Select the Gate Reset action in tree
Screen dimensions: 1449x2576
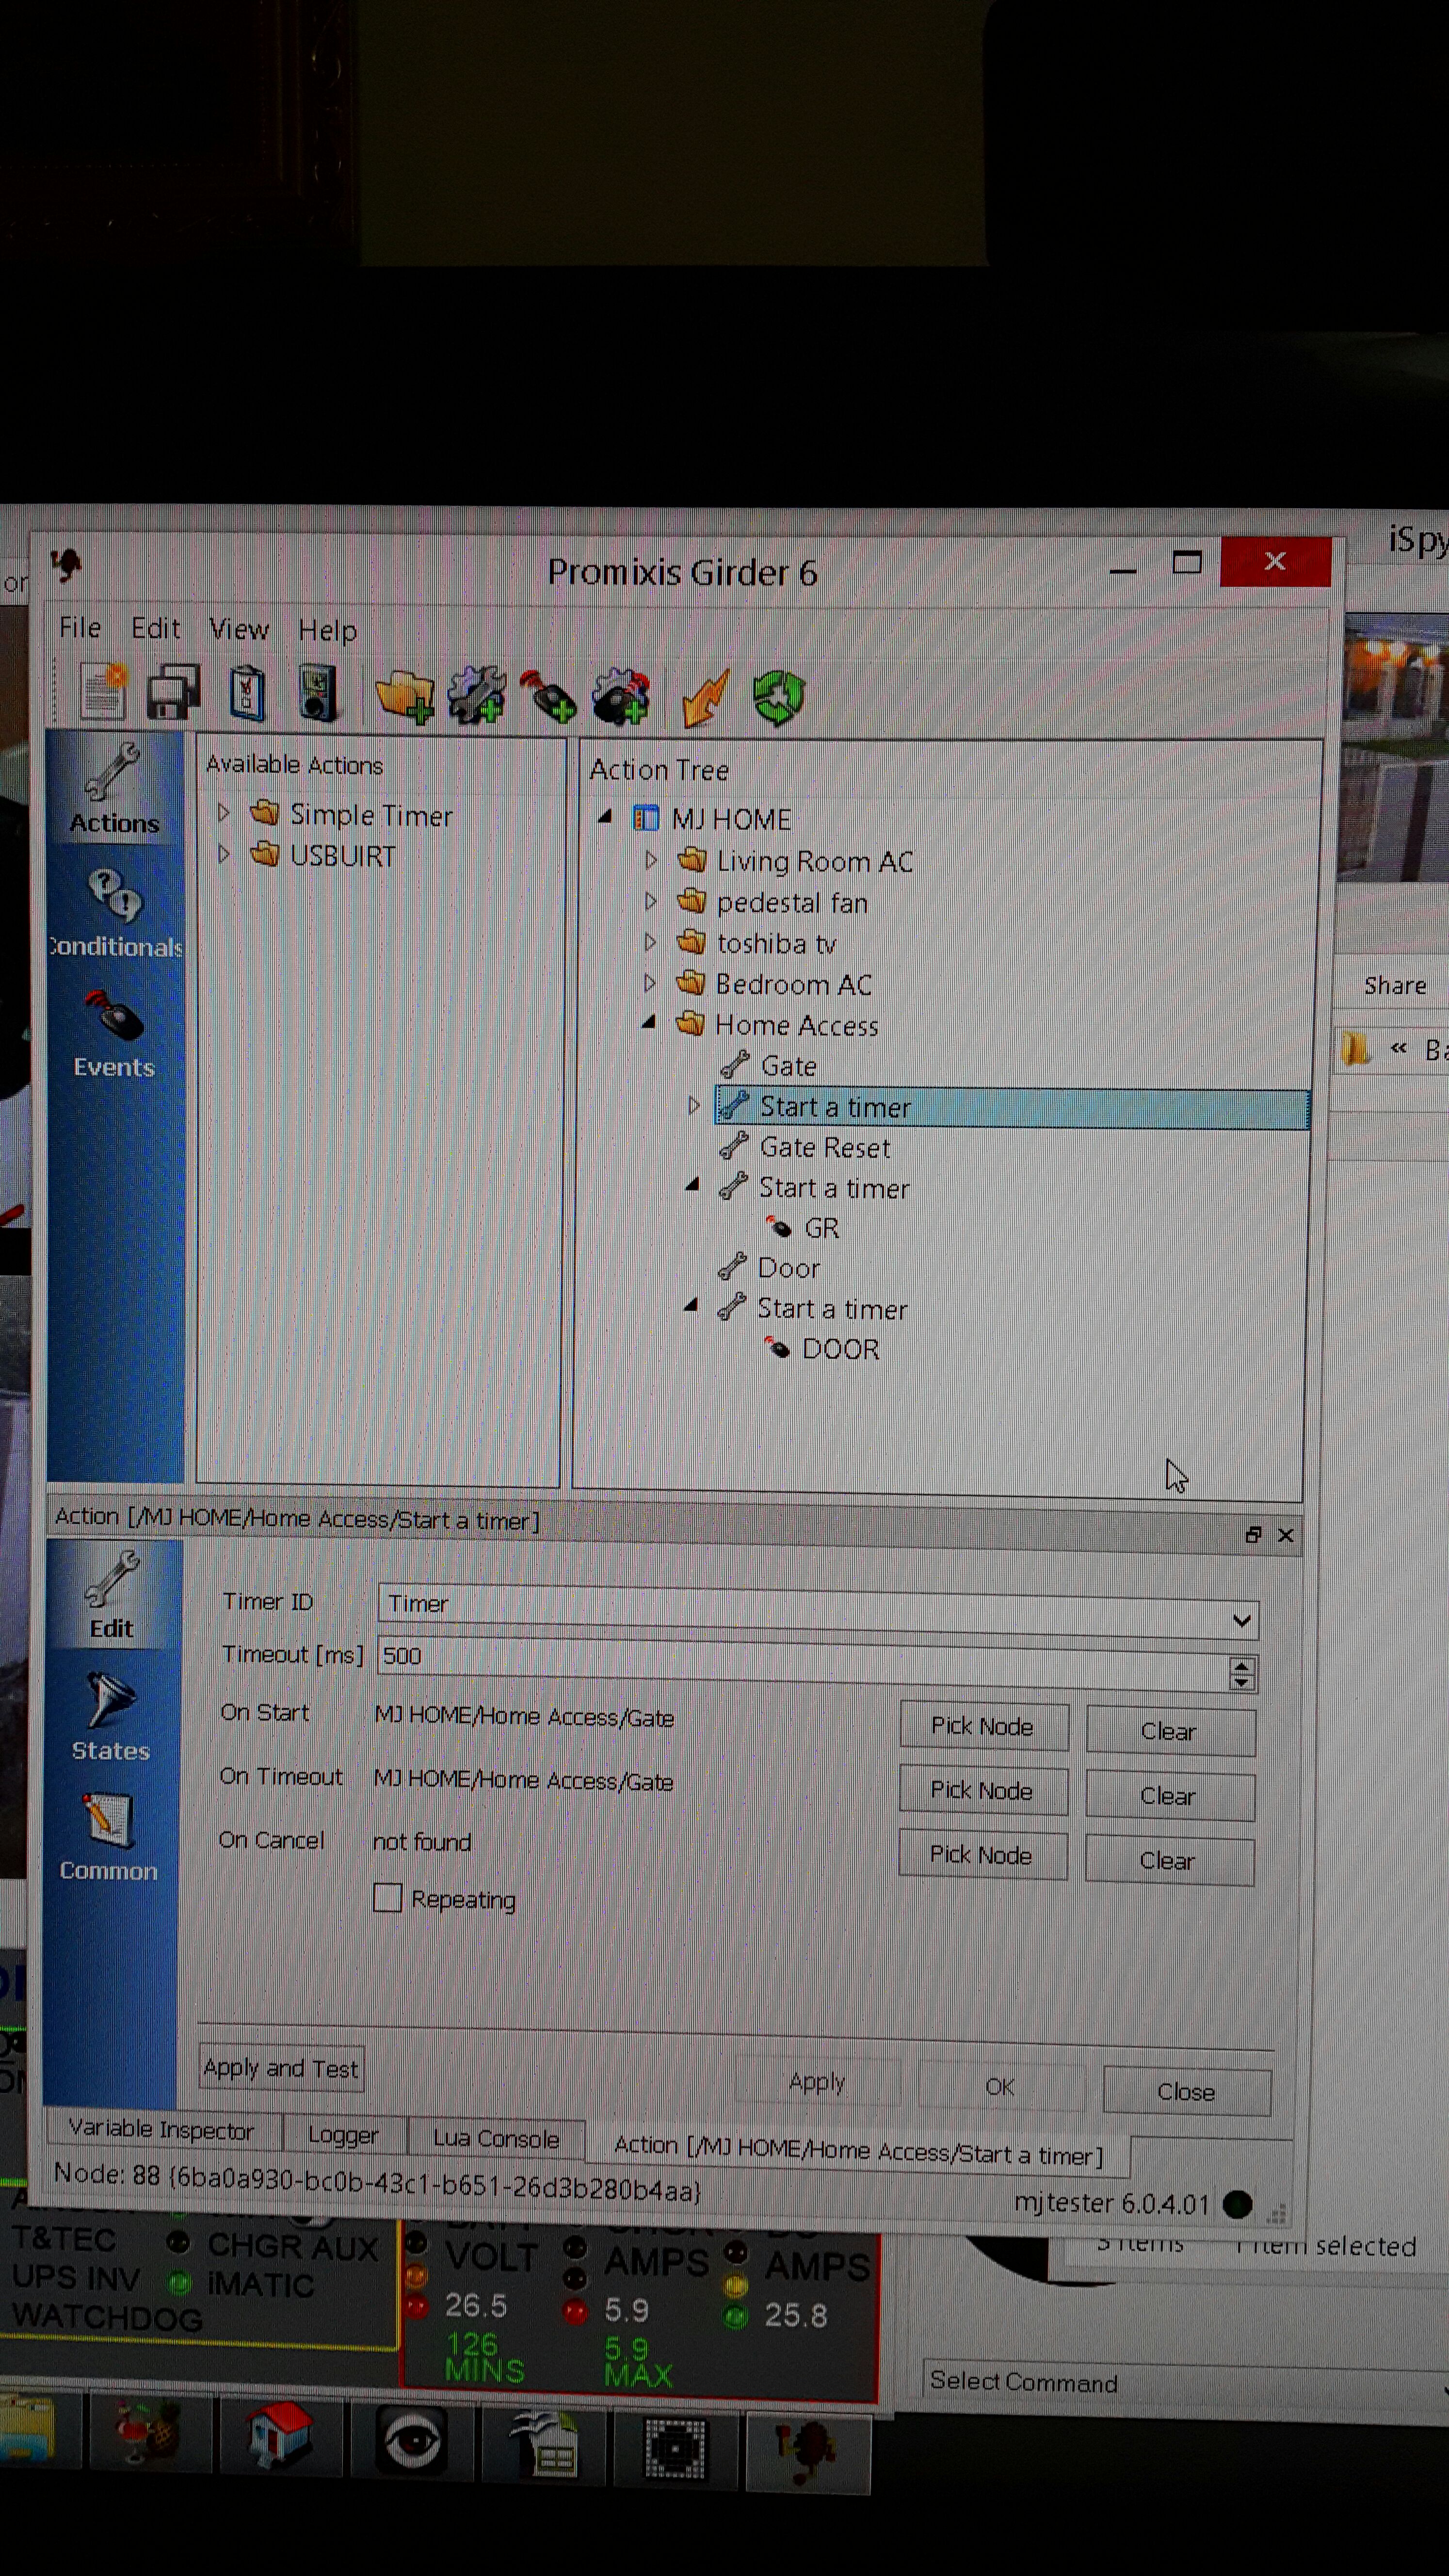click(x=825, y=1147)
